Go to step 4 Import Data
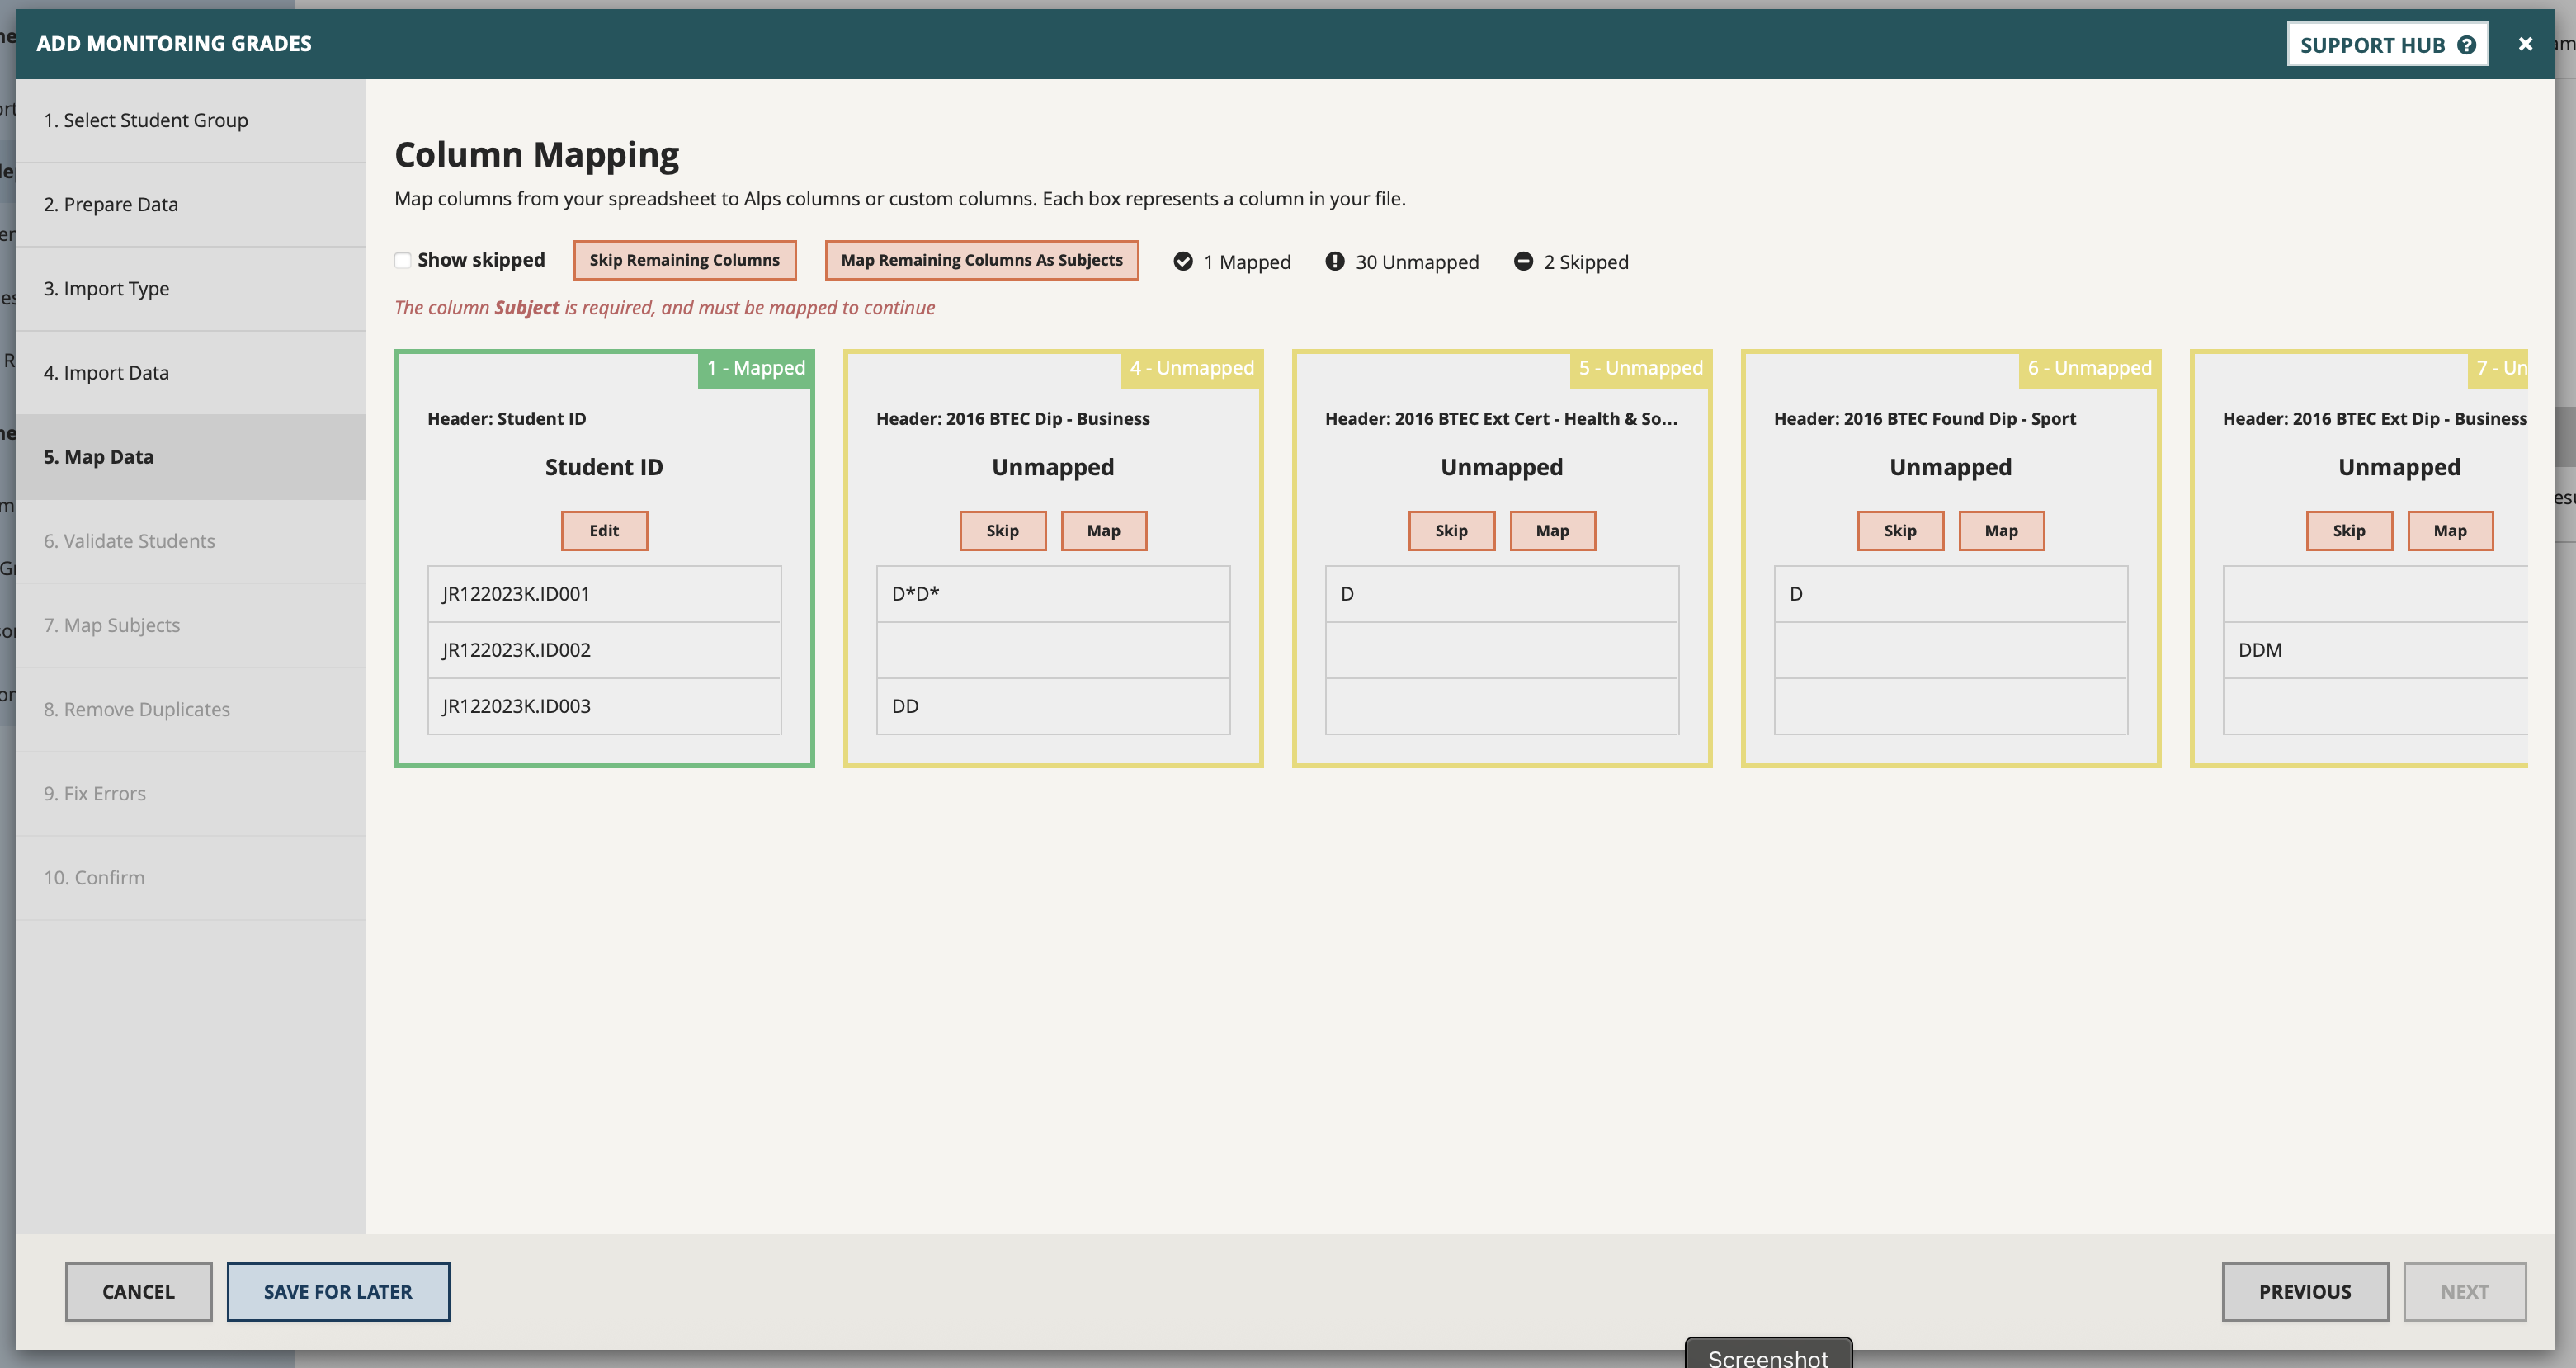The height and width of the screenshot is (1368, 2576). (x=191, y=372)
